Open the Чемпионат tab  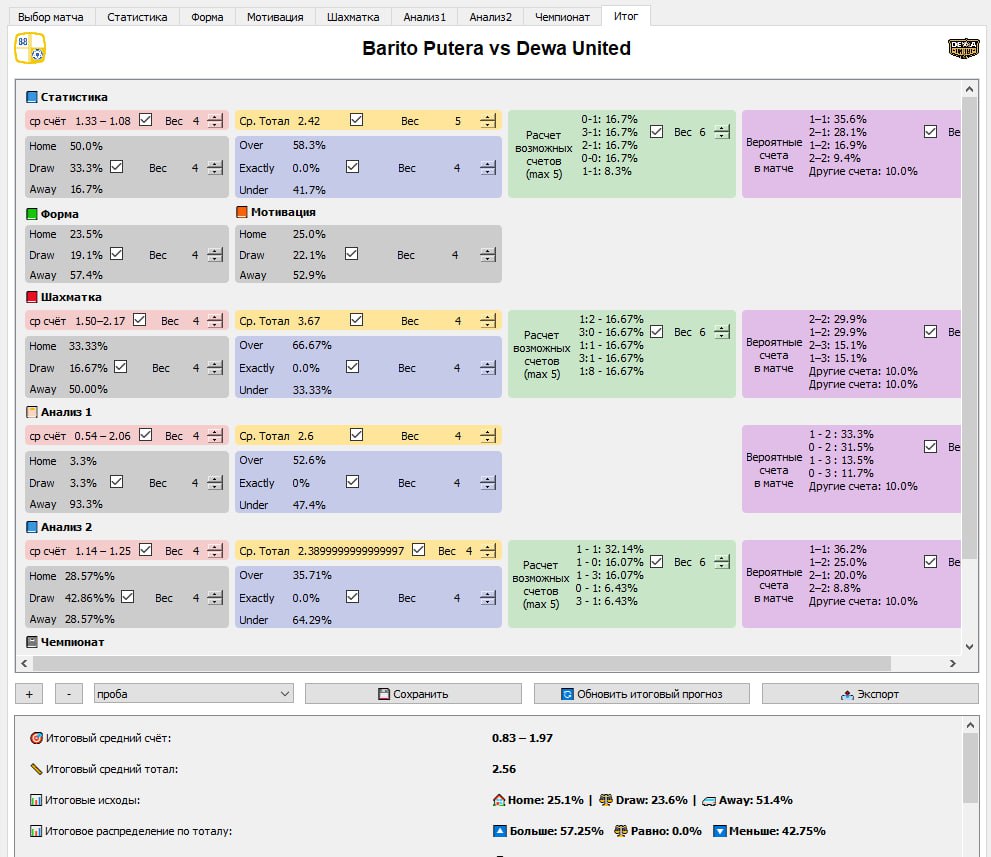(x=562, y=17)
